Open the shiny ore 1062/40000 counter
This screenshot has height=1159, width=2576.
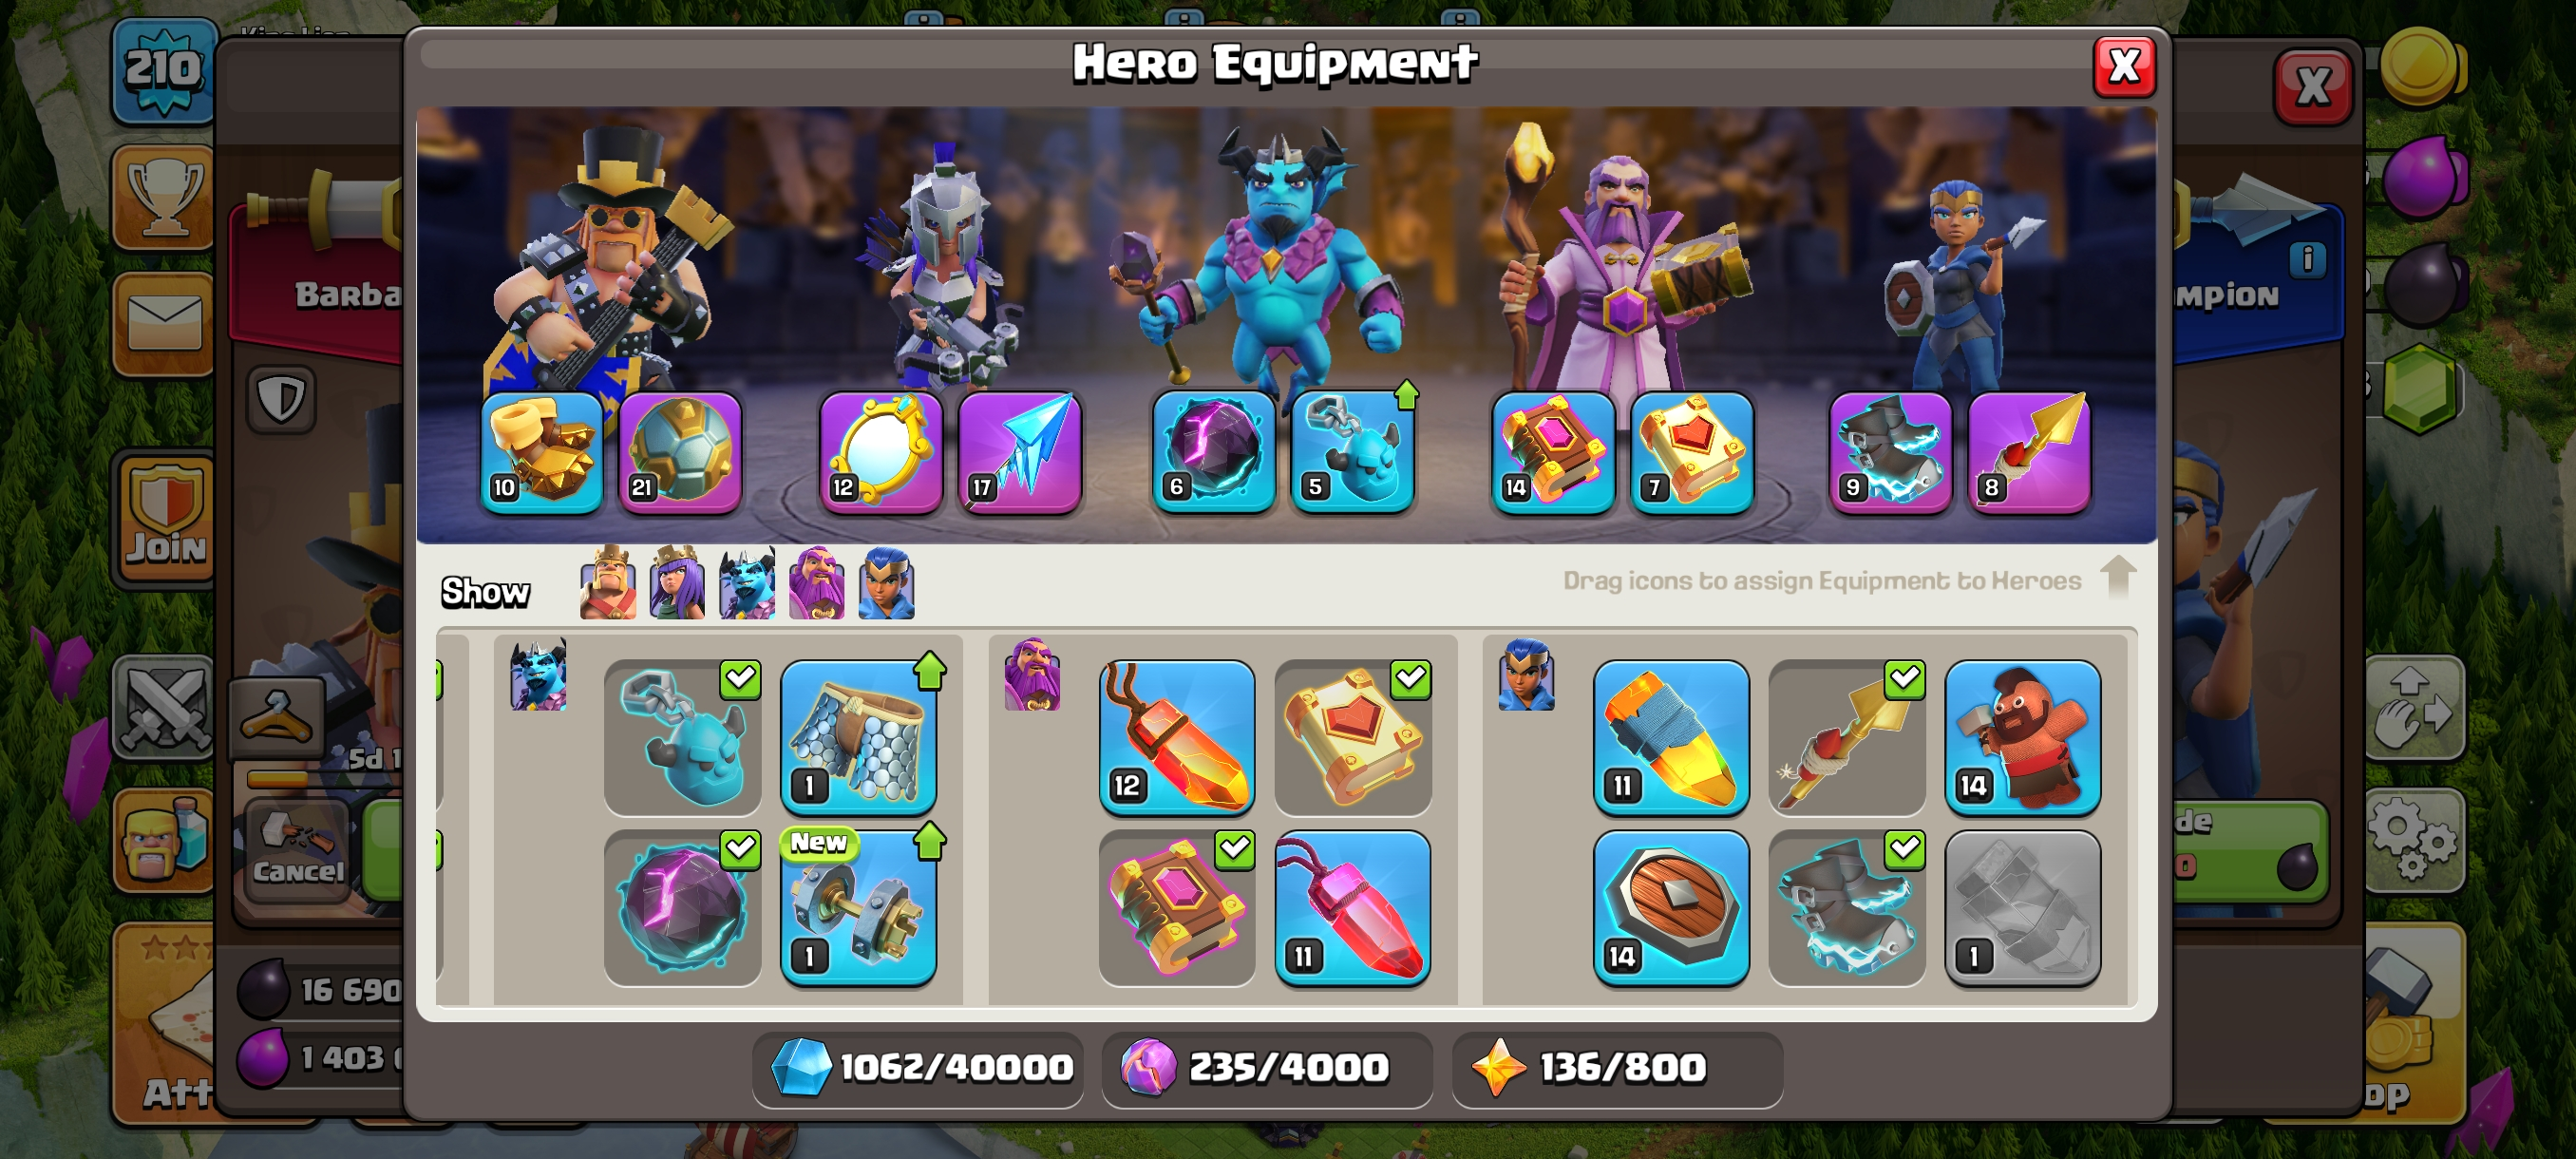tap(918, 1068)
